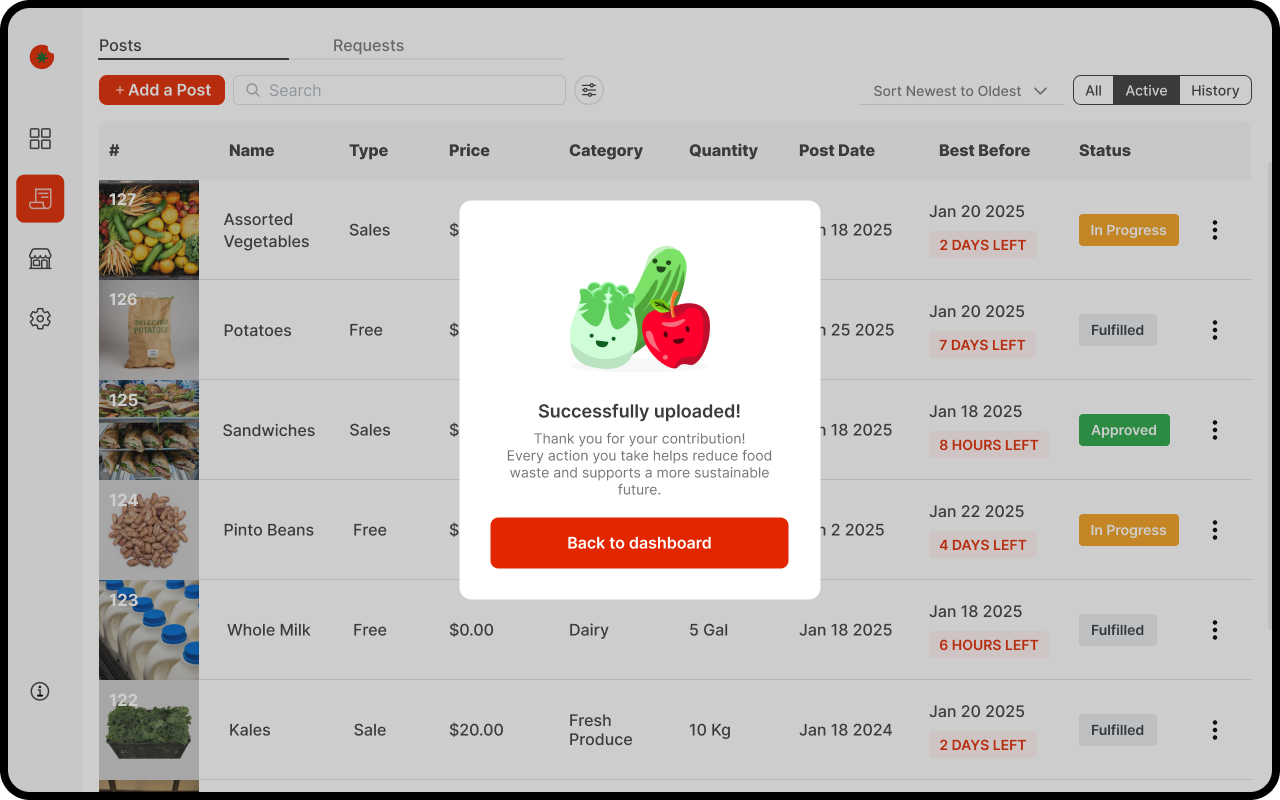The image size is (1280, 800).
Task: Open the store icon in sidebar
Action: (x=40, y=259)
